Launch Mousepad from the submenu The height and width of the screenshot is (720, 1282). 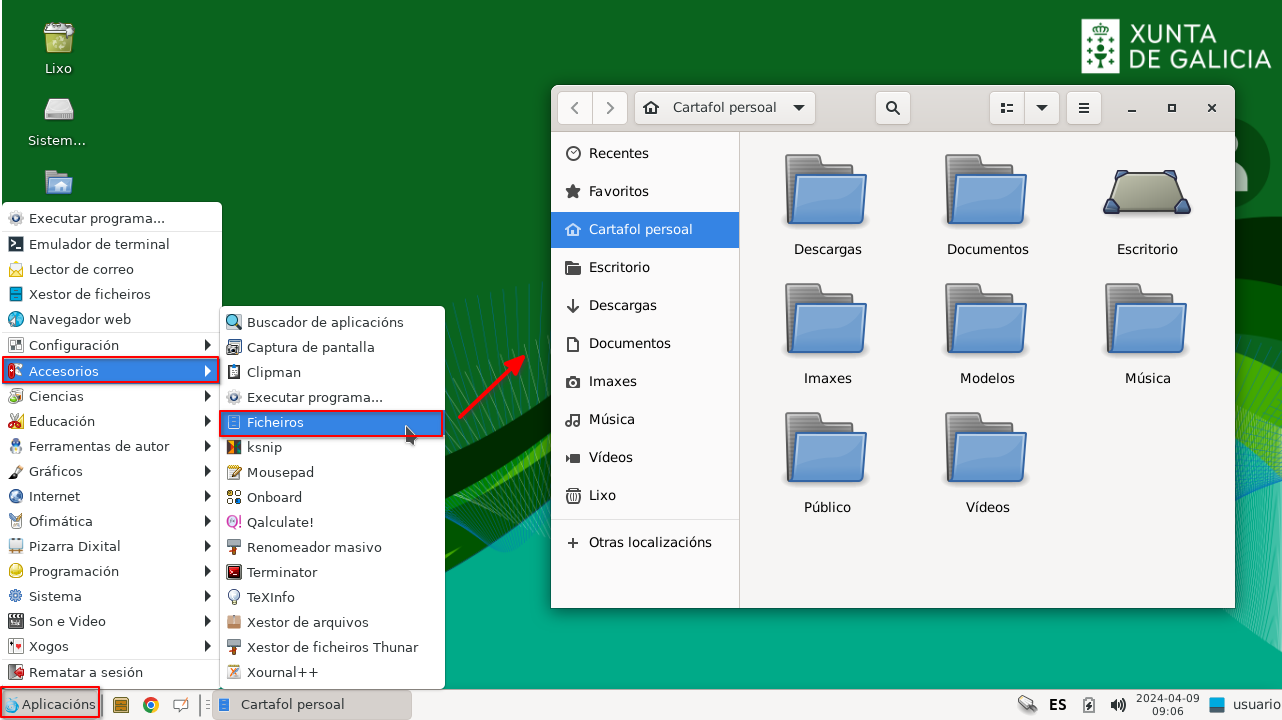[x=280, y=472]
